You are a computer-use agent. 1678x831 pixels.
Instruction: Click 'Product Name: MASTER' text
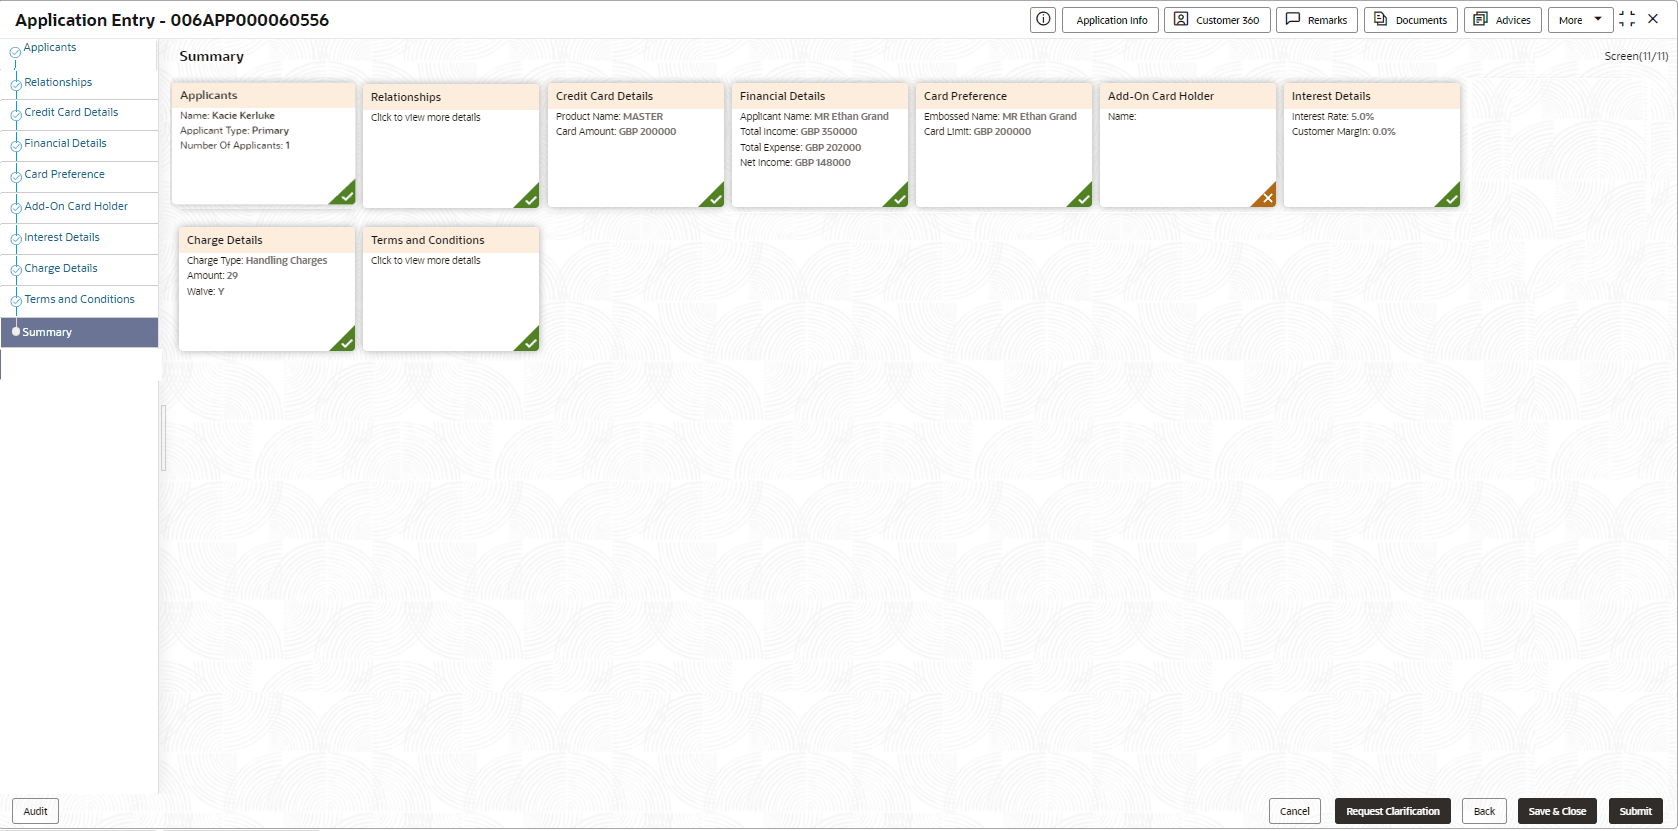point(609,116)
